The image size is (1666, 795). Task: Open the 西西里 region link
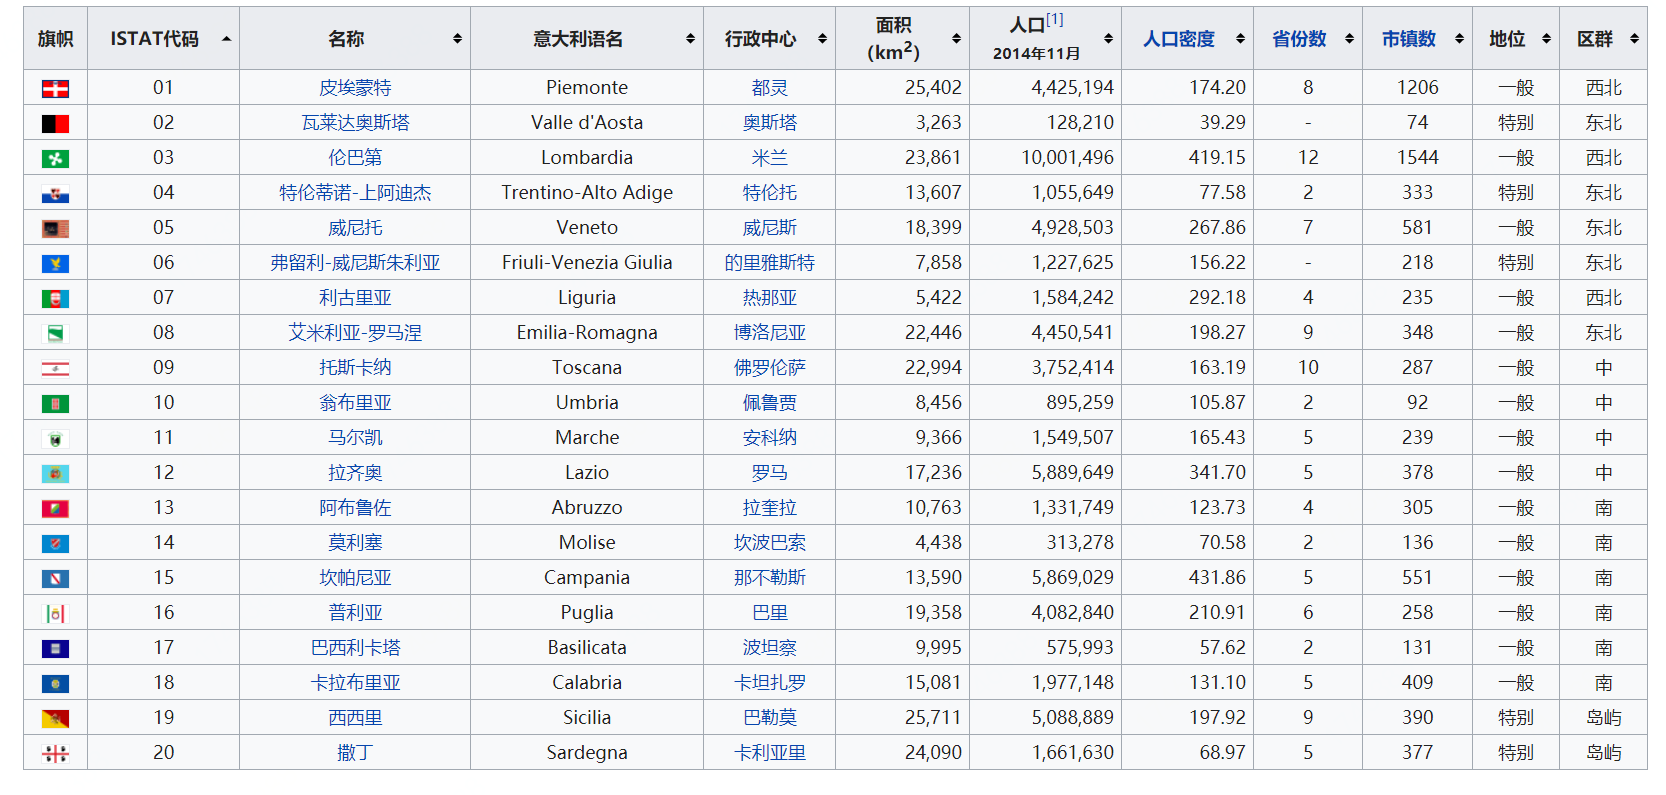(355, 718)
